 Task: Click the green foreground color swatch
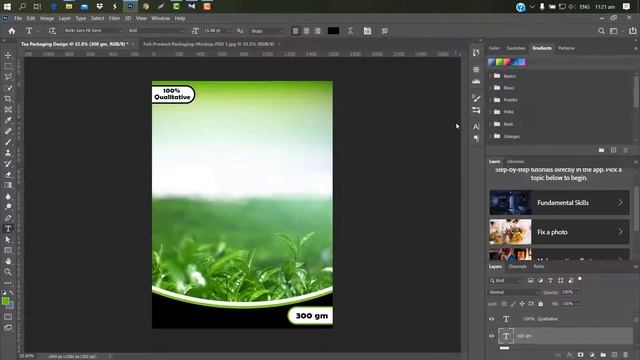tap(5, 301)
